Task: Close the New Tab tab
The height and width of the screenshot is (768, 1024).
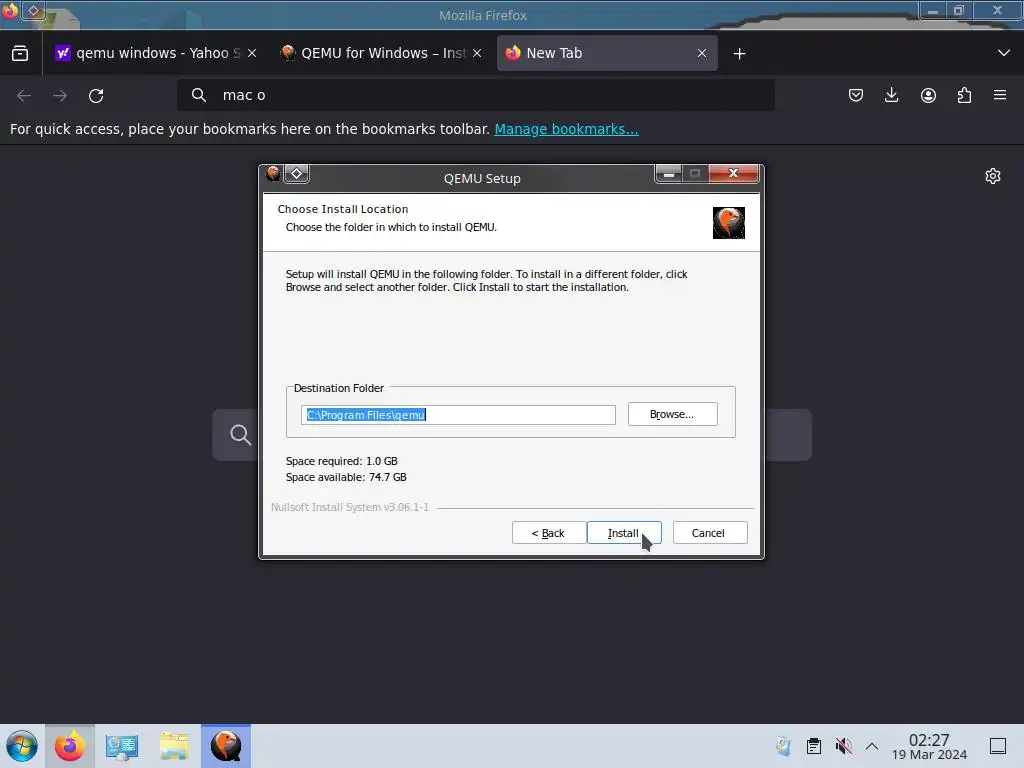Action: (702, 53)
